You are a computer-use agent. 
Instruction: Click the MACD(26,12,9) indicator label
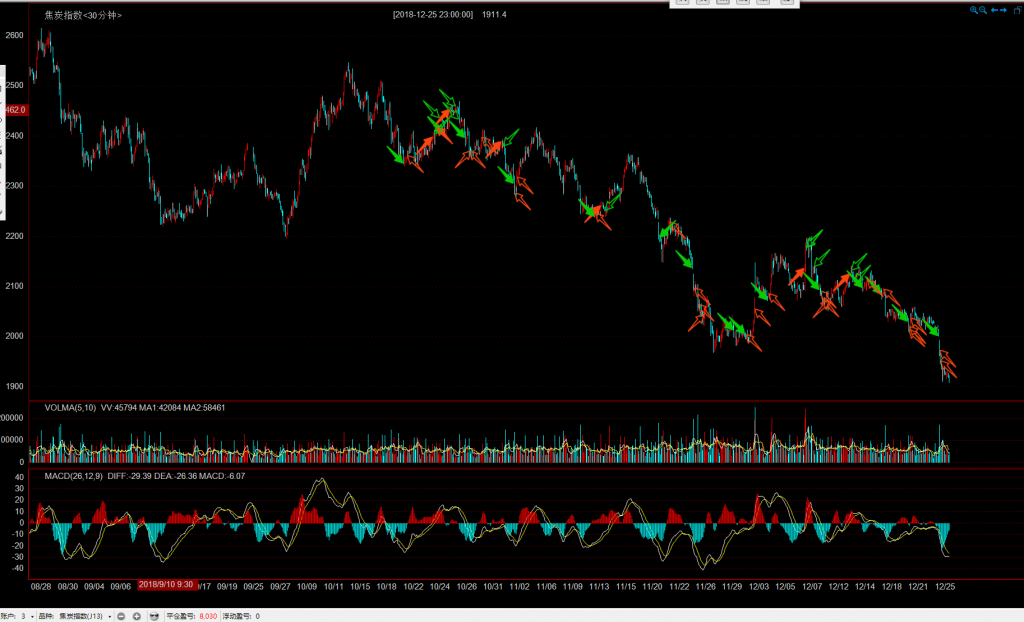point(74,476)
